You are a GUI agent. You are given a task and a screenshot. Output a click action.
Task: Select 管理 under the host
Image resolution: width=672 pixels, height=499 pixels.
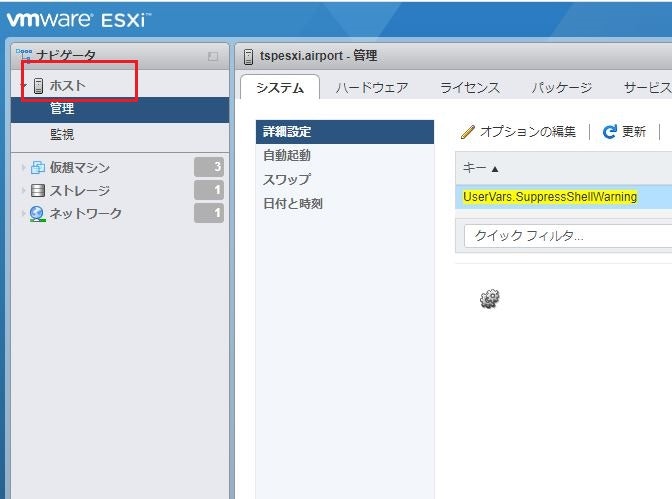(x=120, y=109)
